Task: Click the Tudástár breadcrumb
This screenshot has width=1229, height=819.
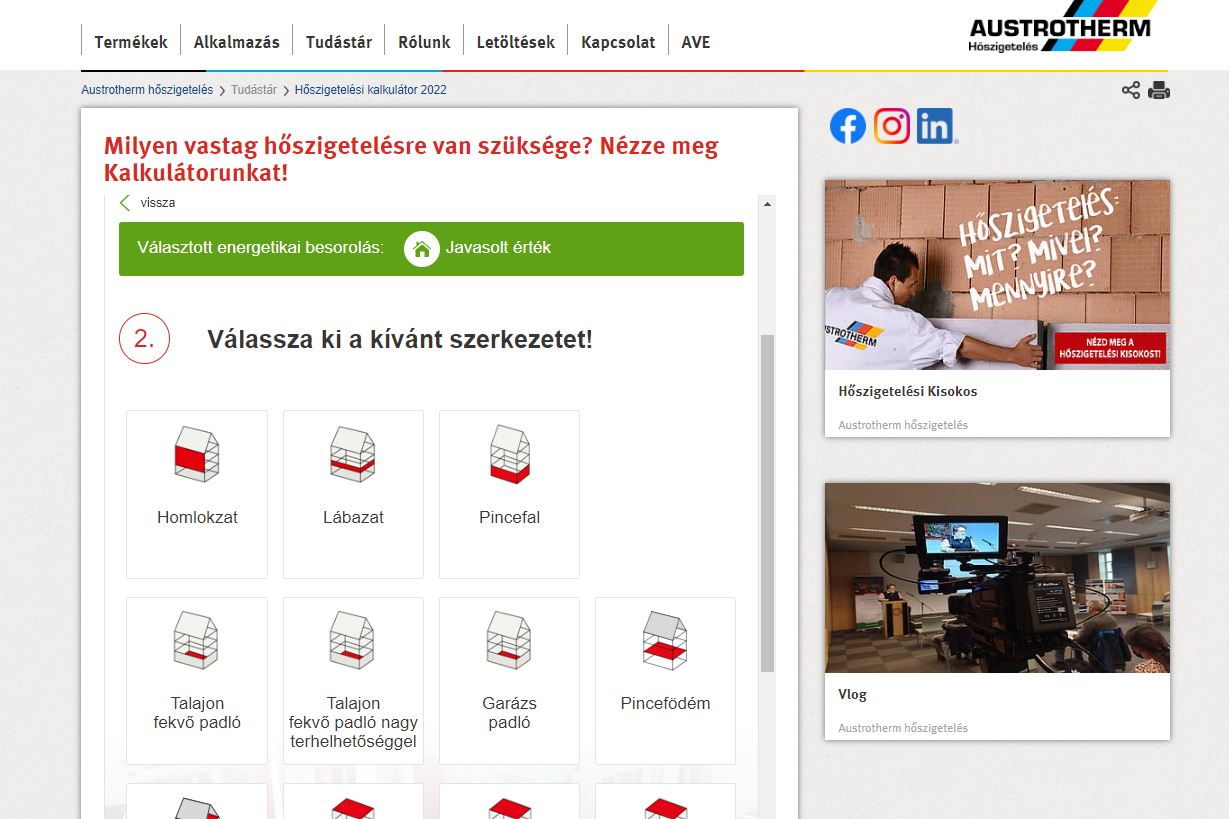Action: click(254, 90)
